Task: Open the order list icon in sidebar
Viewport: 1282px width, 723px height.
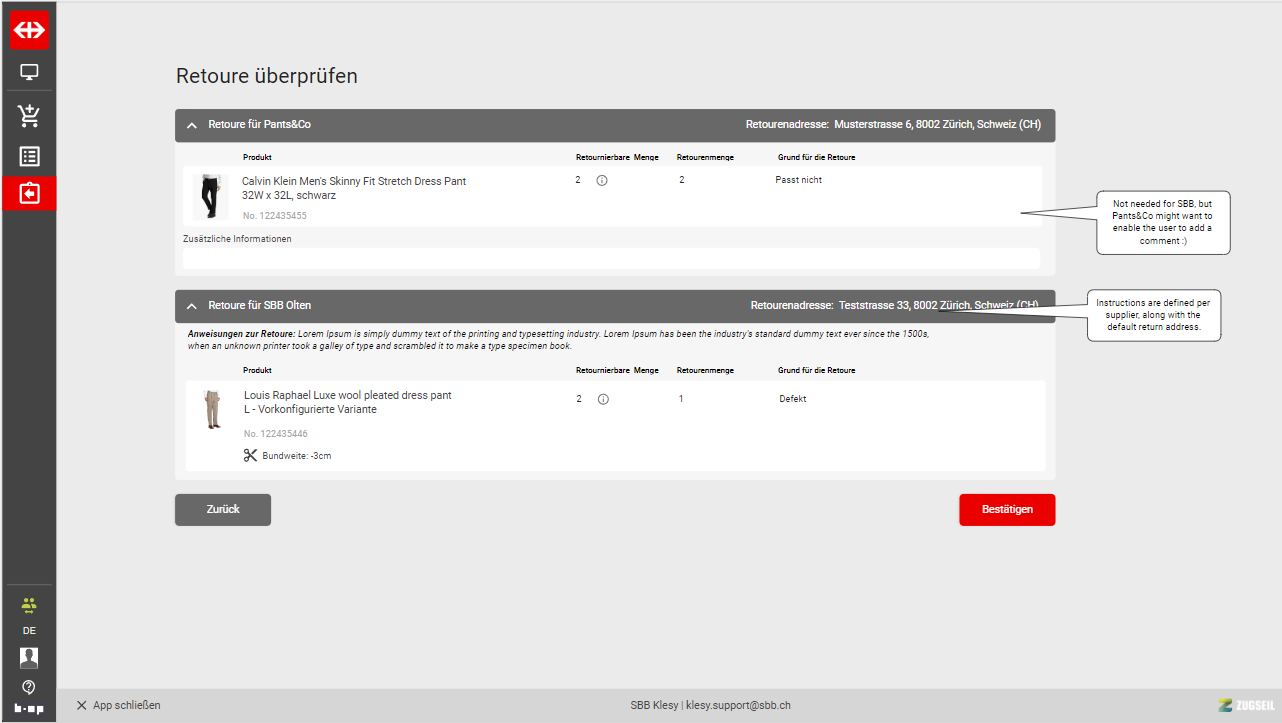Action: click(29, 156)
